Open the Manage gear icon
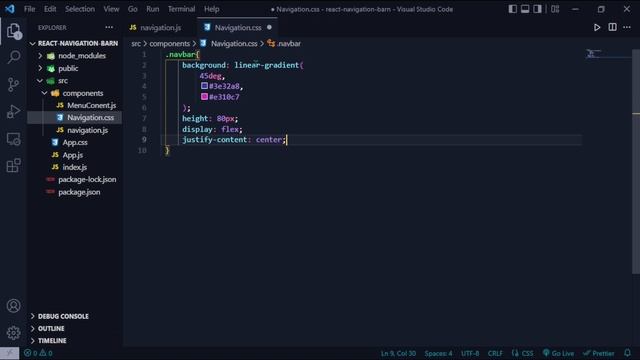The width and height of the screenshot is (640, 360). (13, 333)
